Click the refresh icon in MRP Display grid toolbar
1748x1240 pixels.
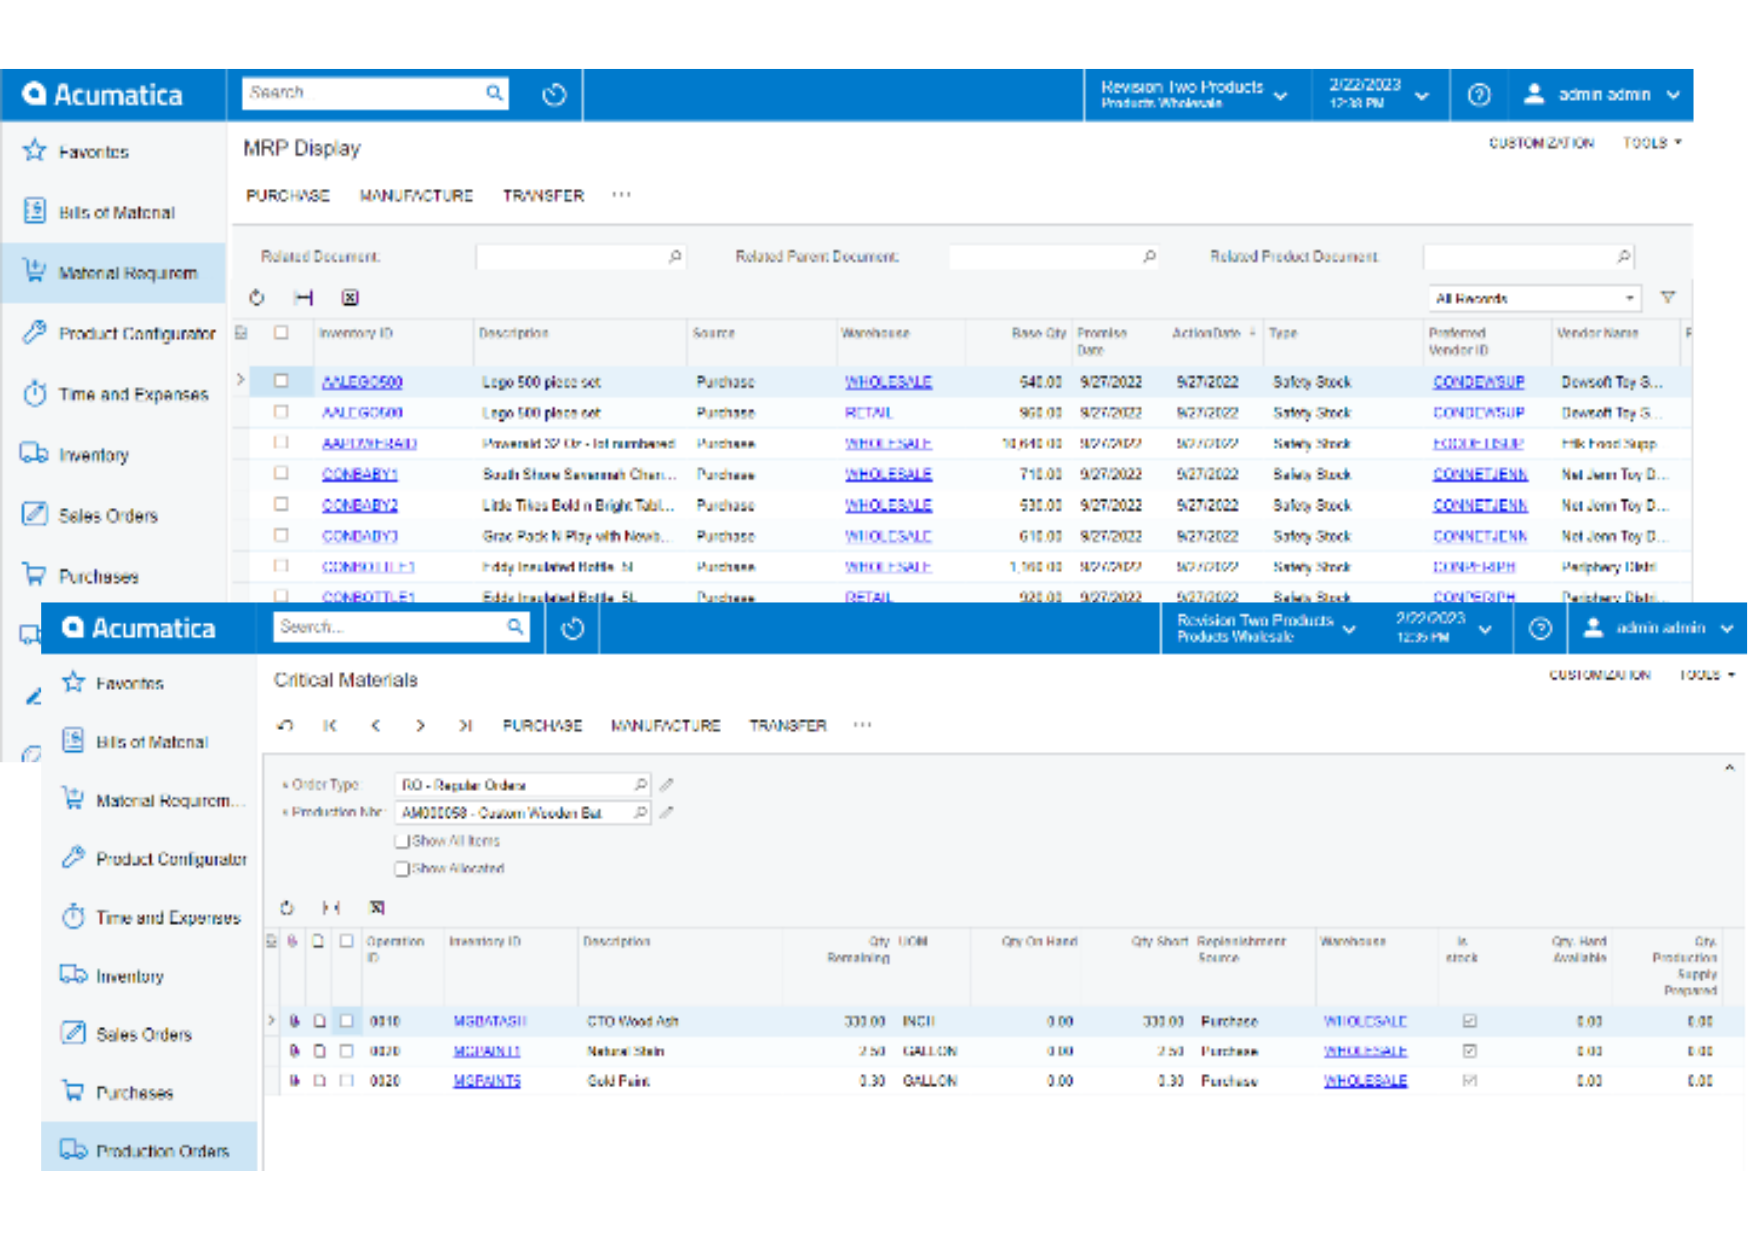point(257,298)
